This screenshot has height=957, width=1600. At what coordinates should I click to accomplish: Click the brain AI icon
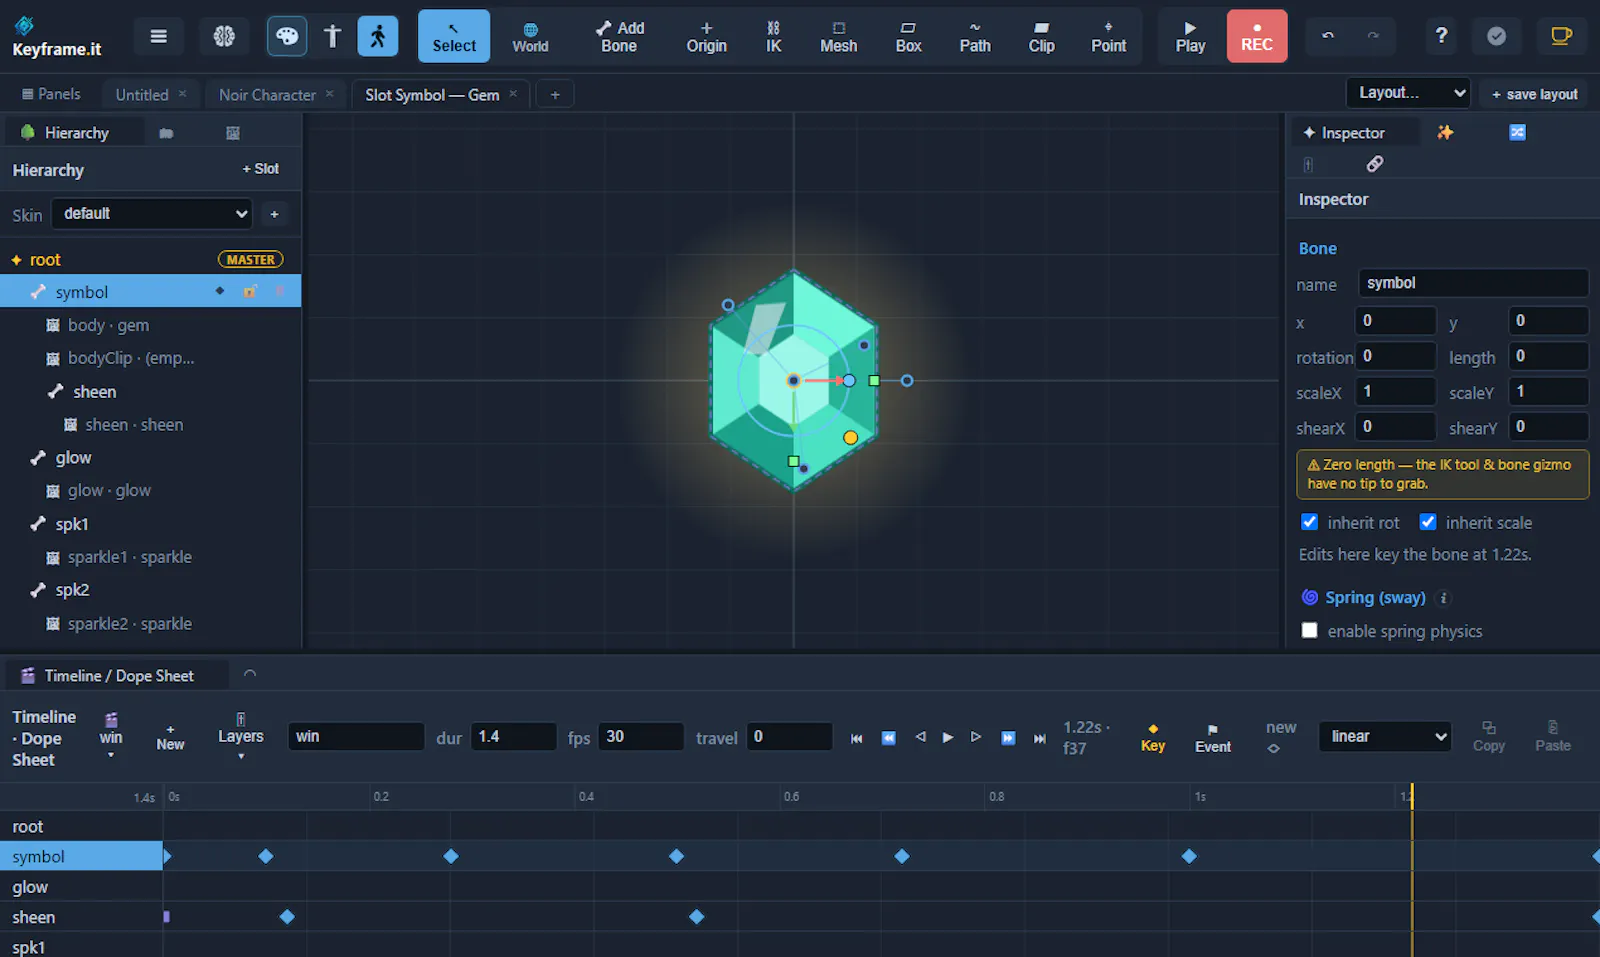coord(224,37)
